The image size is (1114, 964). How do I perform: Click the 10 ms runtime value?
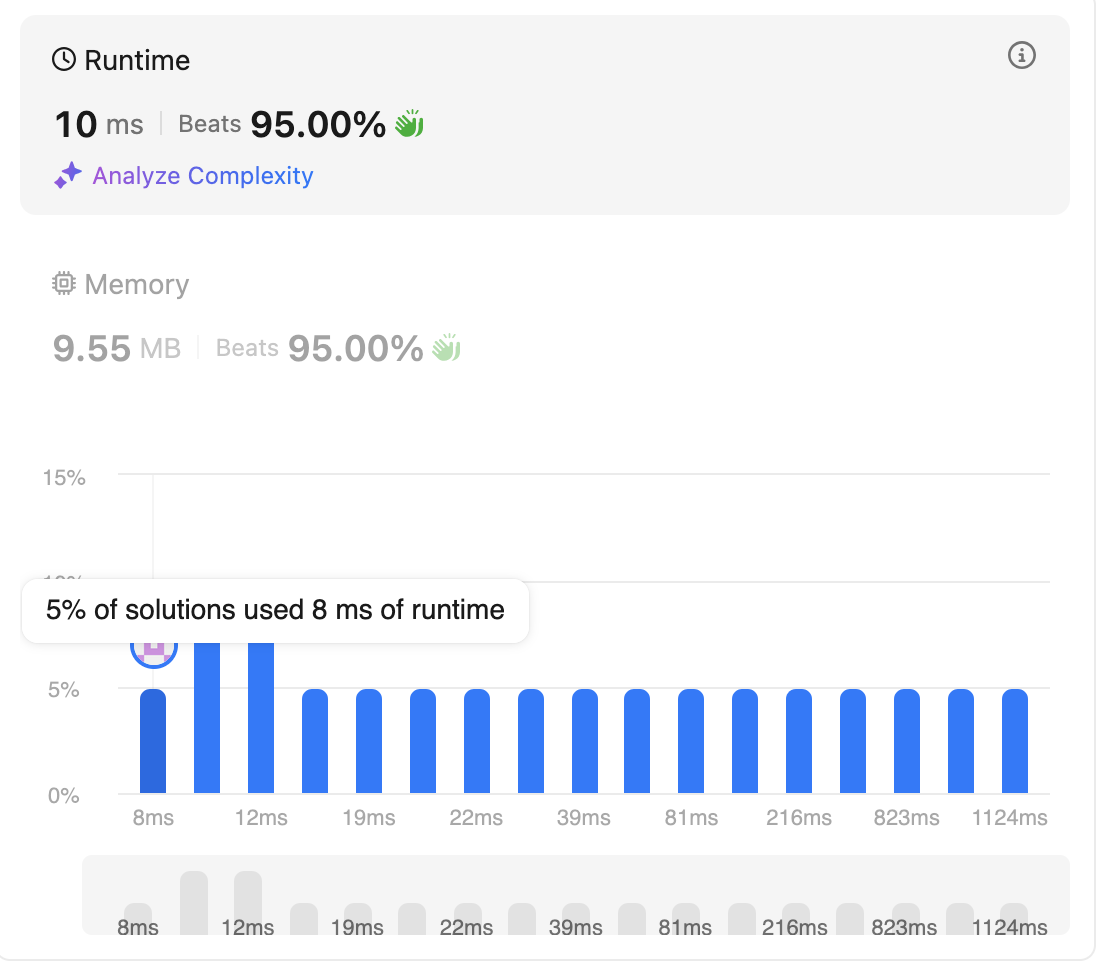coord(98,125)
